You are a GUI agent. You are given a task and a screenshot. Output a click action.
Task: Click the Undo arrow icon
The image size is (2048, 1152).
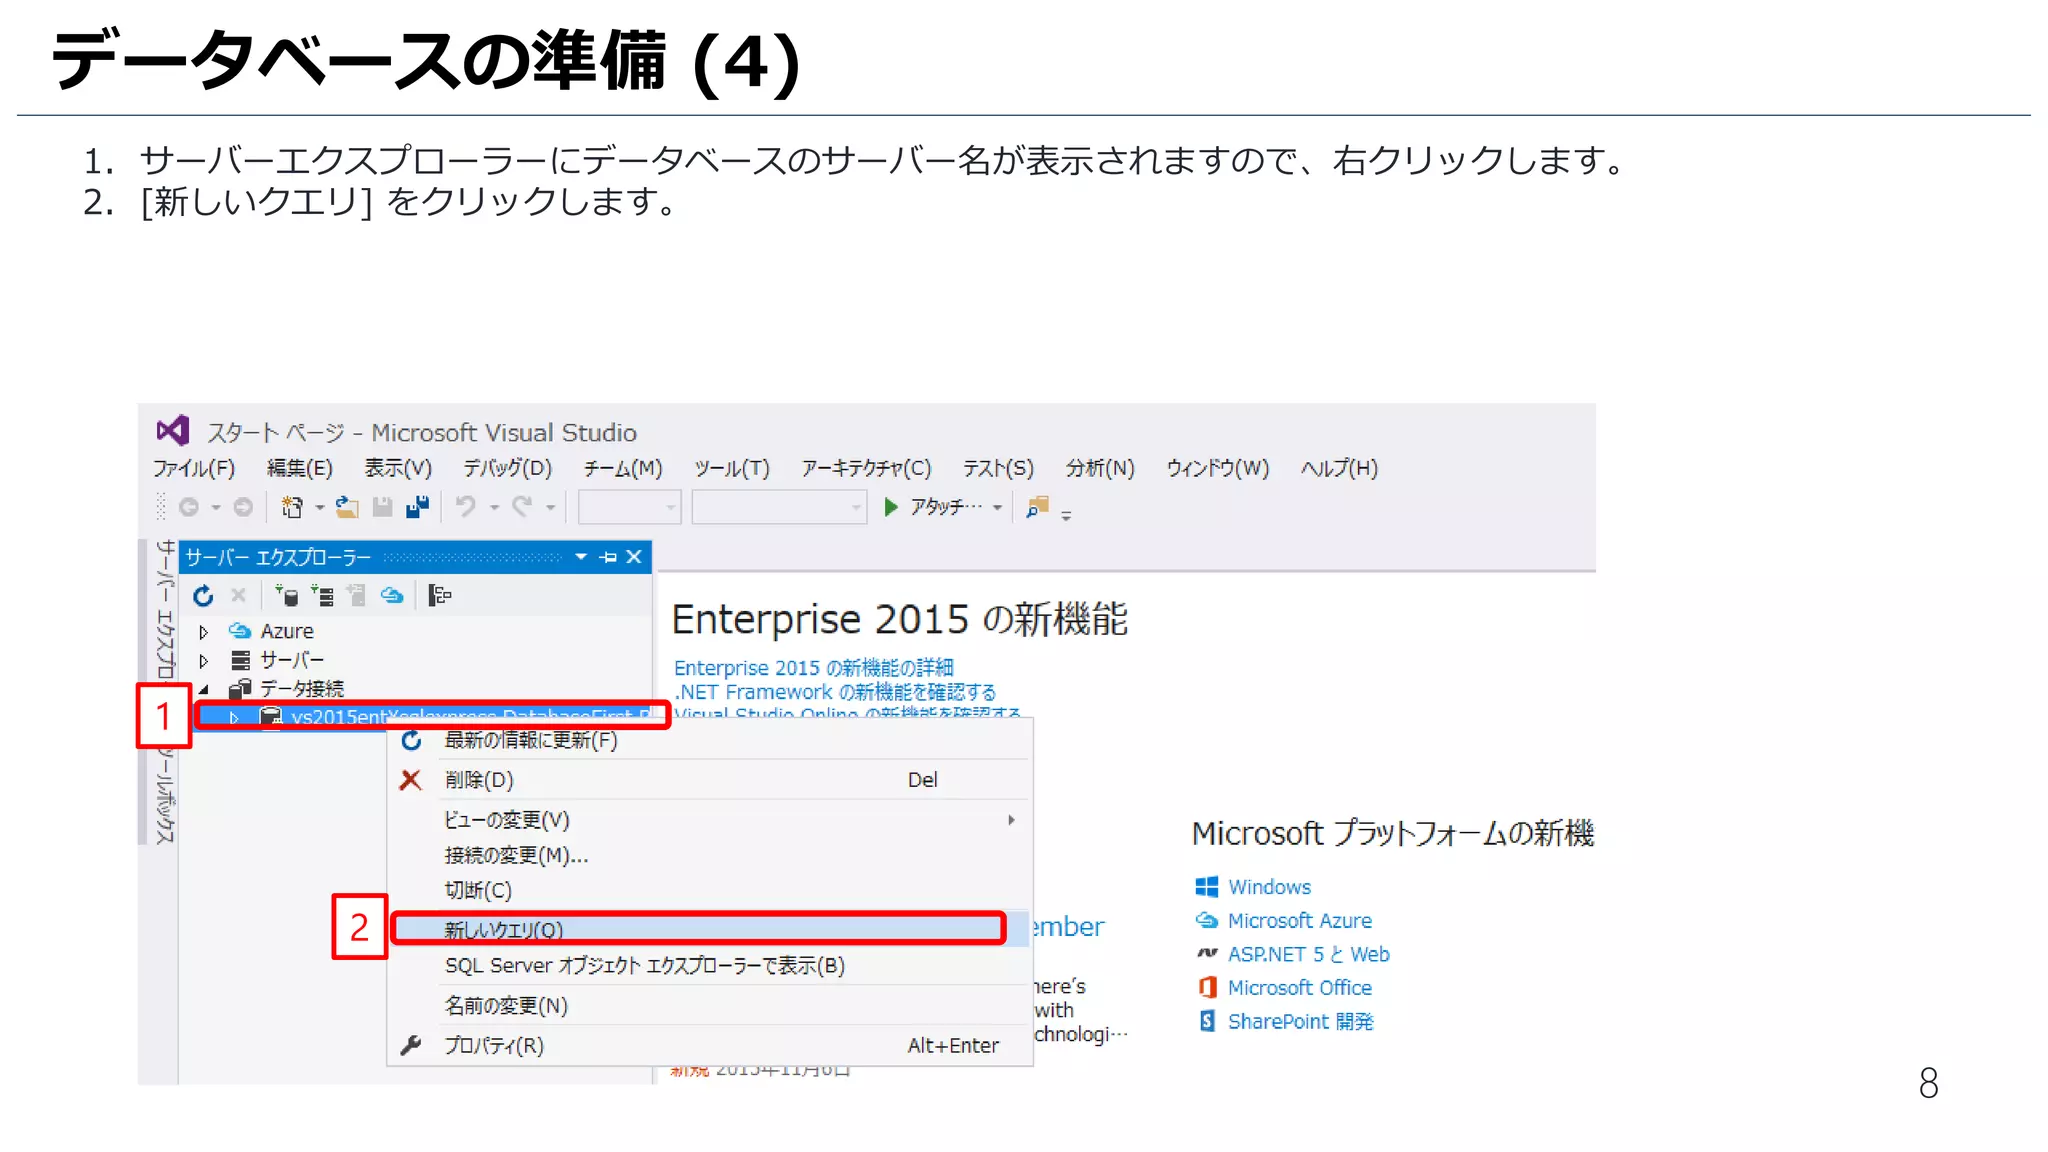pyautogui.click(x=466, y=507)
